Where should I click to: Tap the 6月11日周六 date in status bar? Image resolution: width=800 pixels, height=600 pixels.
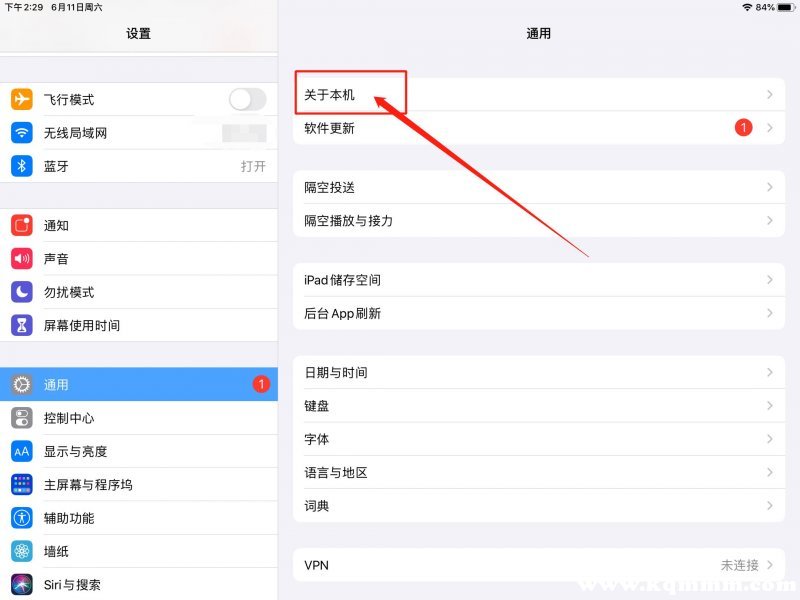(77, 7)
